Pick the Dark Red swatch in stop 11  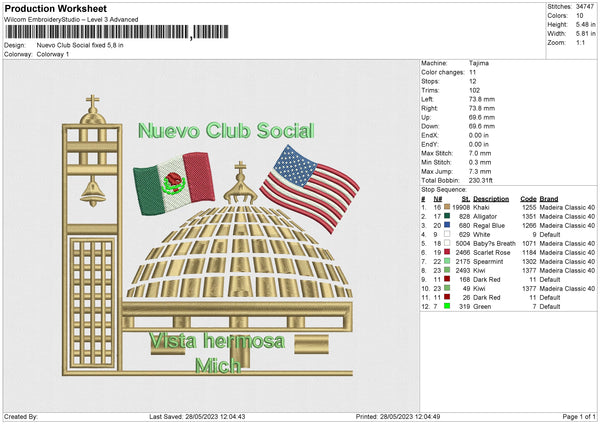pyautogui.click(x=447, y=297)
